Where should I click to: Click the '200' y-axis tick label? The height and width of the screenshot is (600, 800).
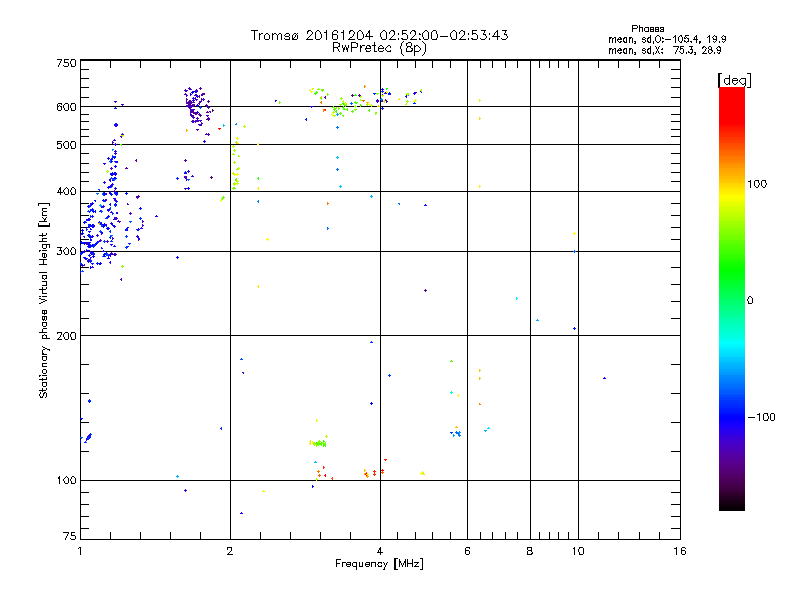pos(66,336)
